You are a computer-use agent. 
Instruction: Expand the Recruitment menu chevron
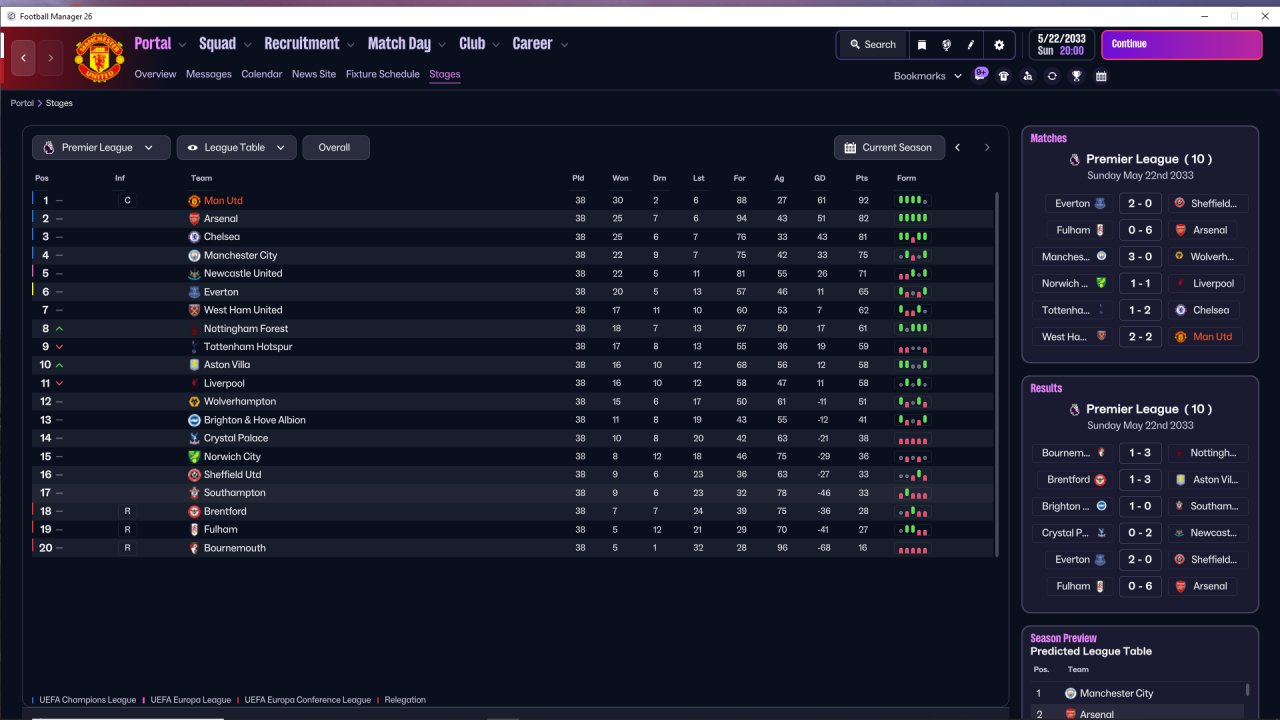[x=350, y=45]
